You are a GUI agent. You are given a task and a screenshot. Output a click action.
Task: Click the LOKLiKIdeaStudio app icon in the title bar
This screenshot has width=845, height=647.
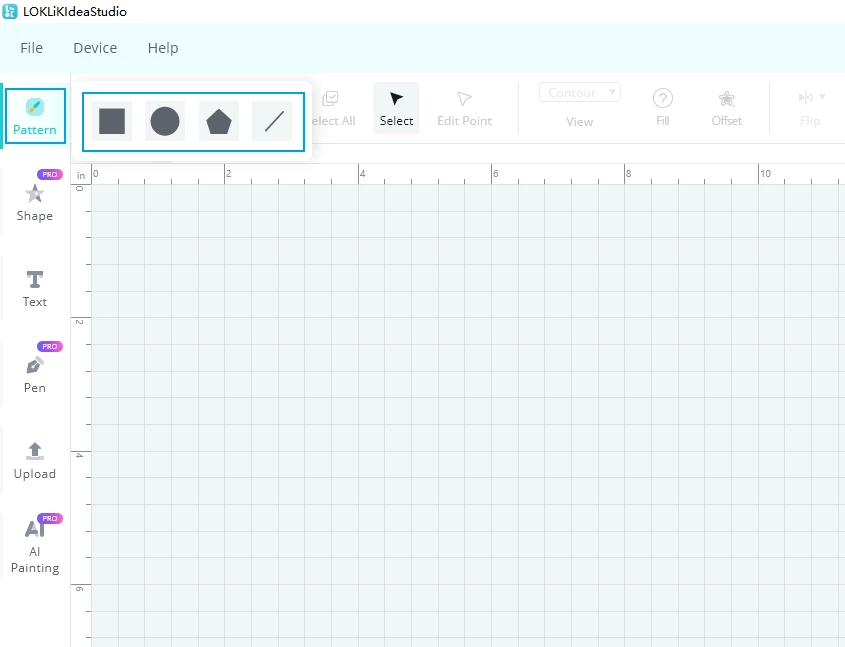pos(10,11)
